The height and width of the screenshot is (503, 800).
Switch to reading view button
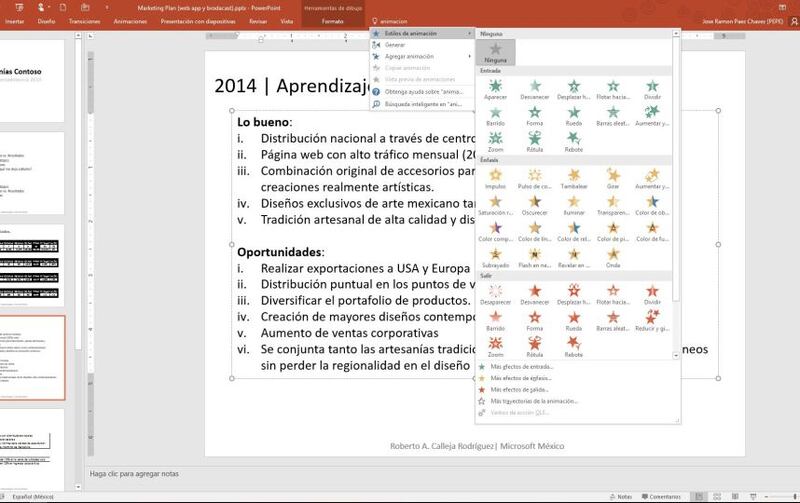click(x=735, y=496)
